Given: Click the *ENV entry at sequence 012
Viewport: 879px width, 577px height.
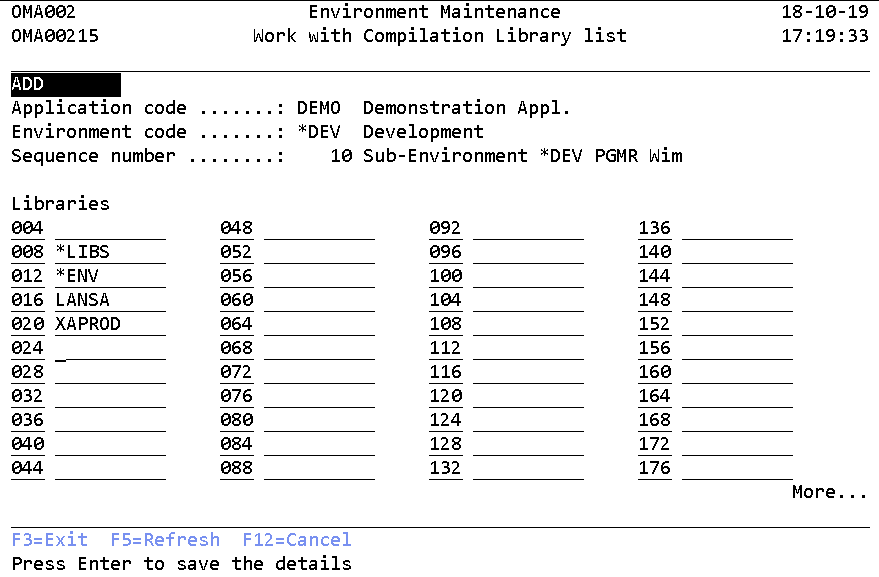Looking at the screenshot, I should tap(110, 277).
